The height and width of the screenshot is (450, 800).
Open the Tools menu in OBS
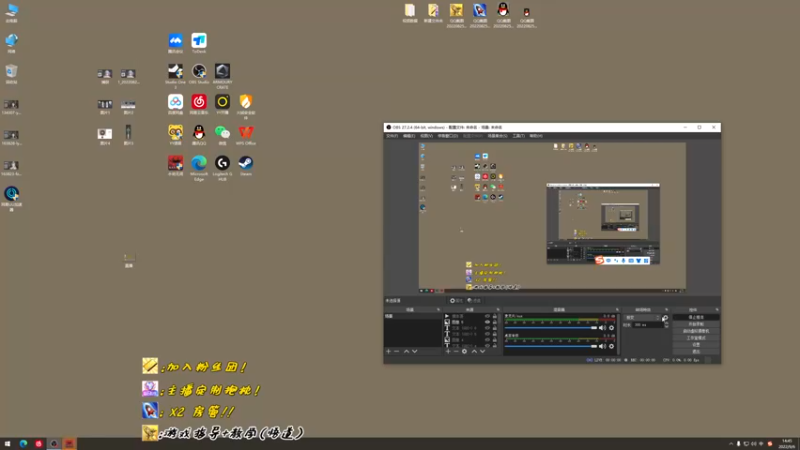(x=518, y=136)
